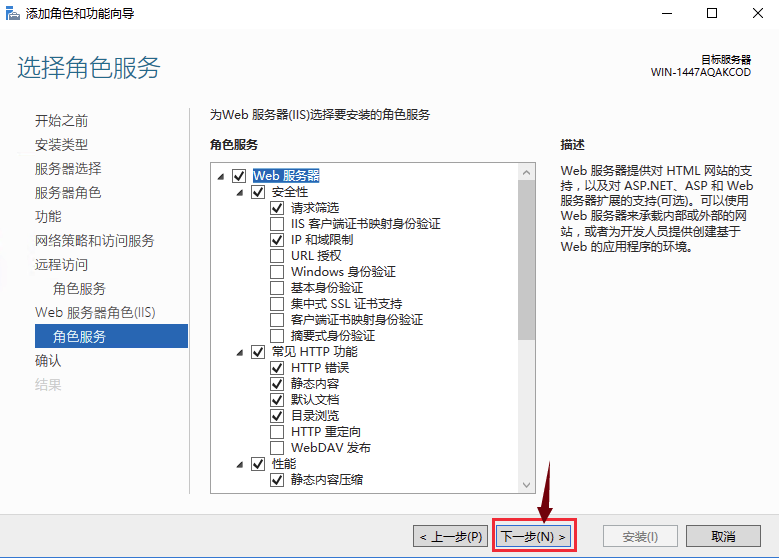Click the wizard icon in the title bar
The width and height of the screenshot is (779, 558).
12,13
